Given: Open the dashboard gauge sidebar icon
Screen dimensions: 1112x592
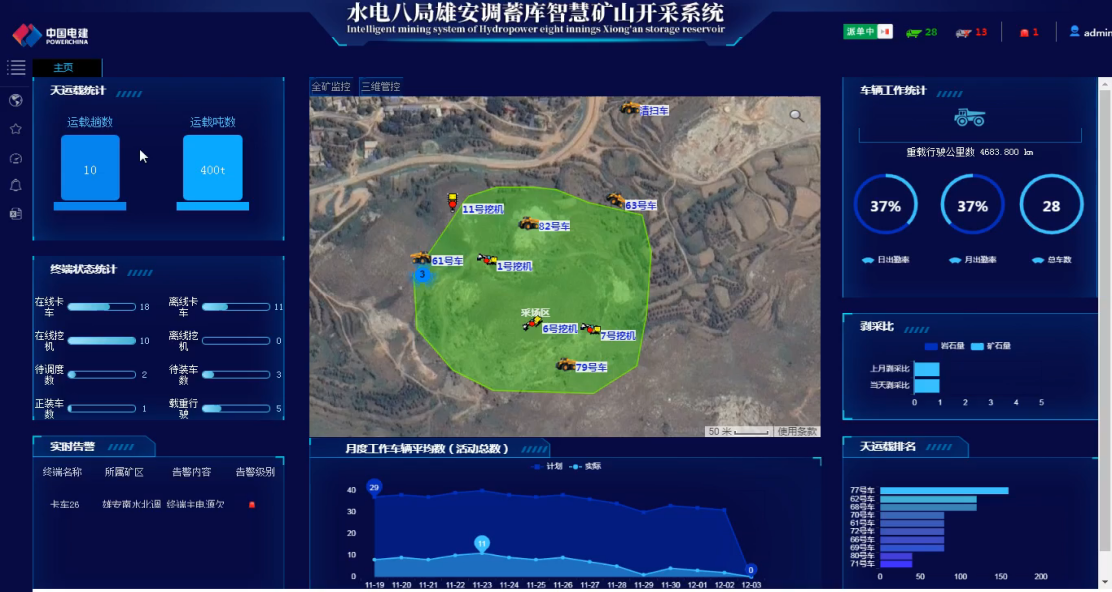Looking at the screenshot, I should pyautogui.click(x=16, y=158).
